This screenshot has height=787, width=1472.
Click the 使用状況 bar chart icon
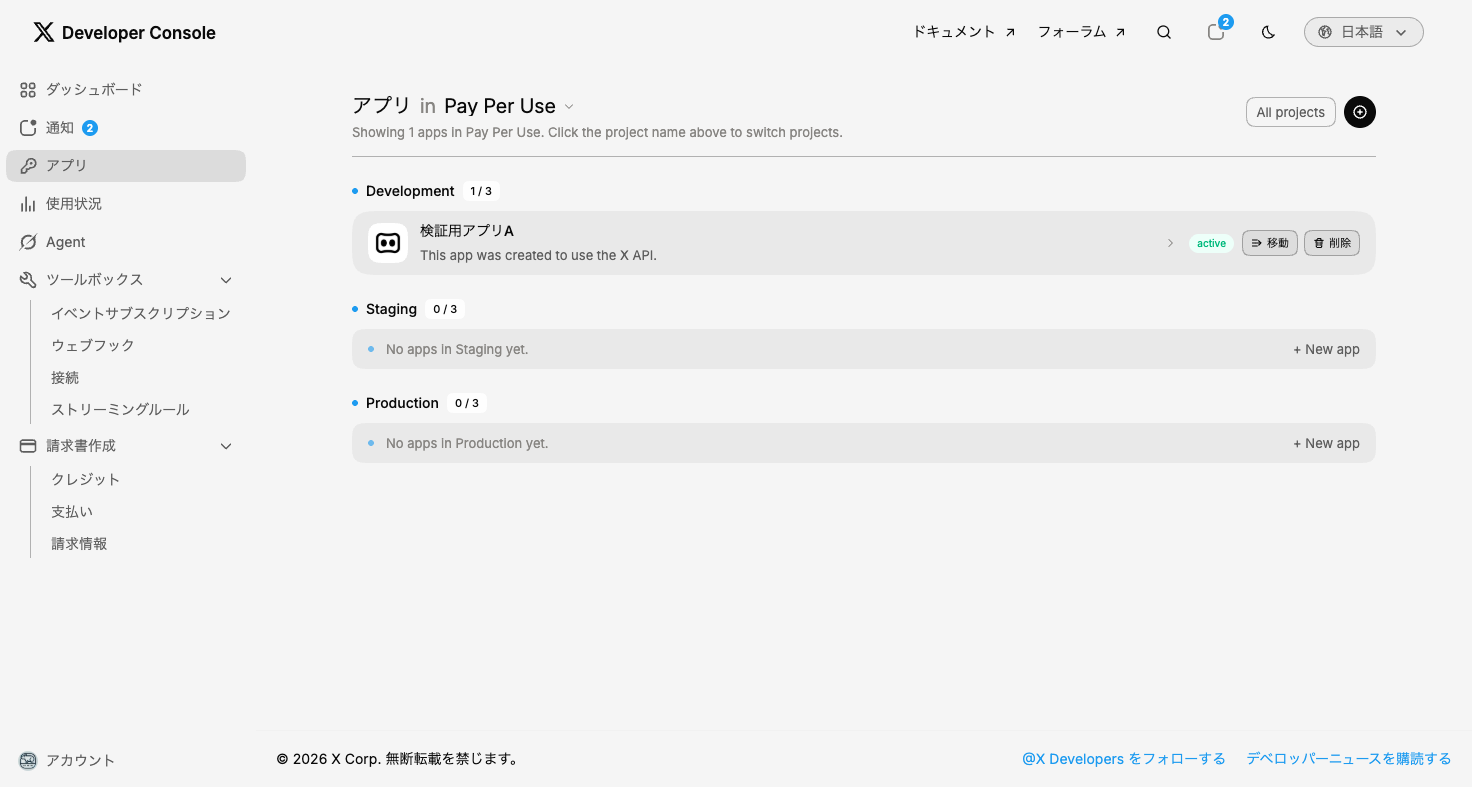point(28,204)
